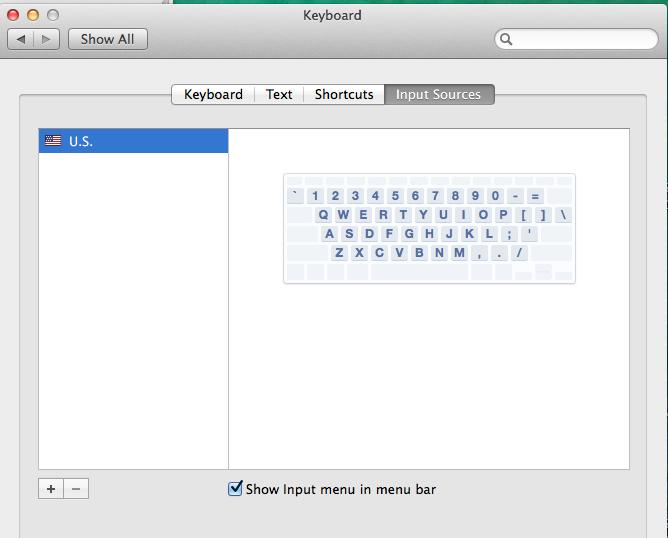
Task: Click the Keyboard window title text
Action: 332,15
